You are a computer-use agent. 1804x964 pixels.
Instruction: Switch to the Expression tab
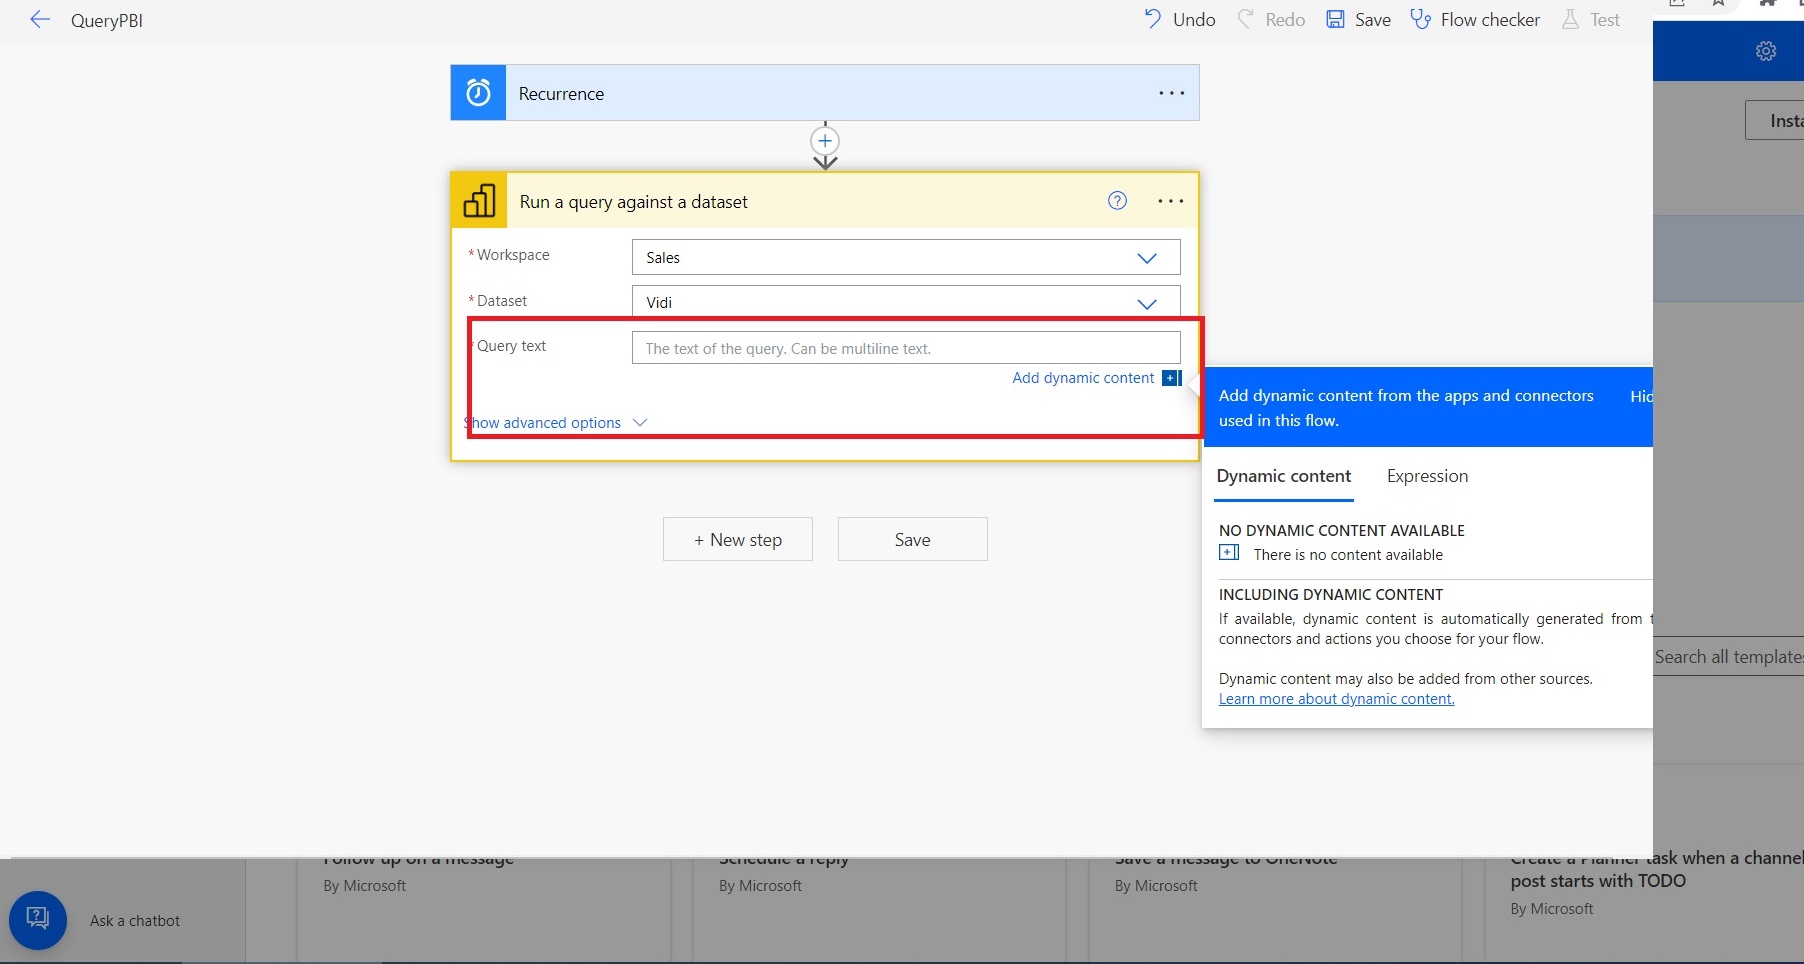click(1427, 476)
